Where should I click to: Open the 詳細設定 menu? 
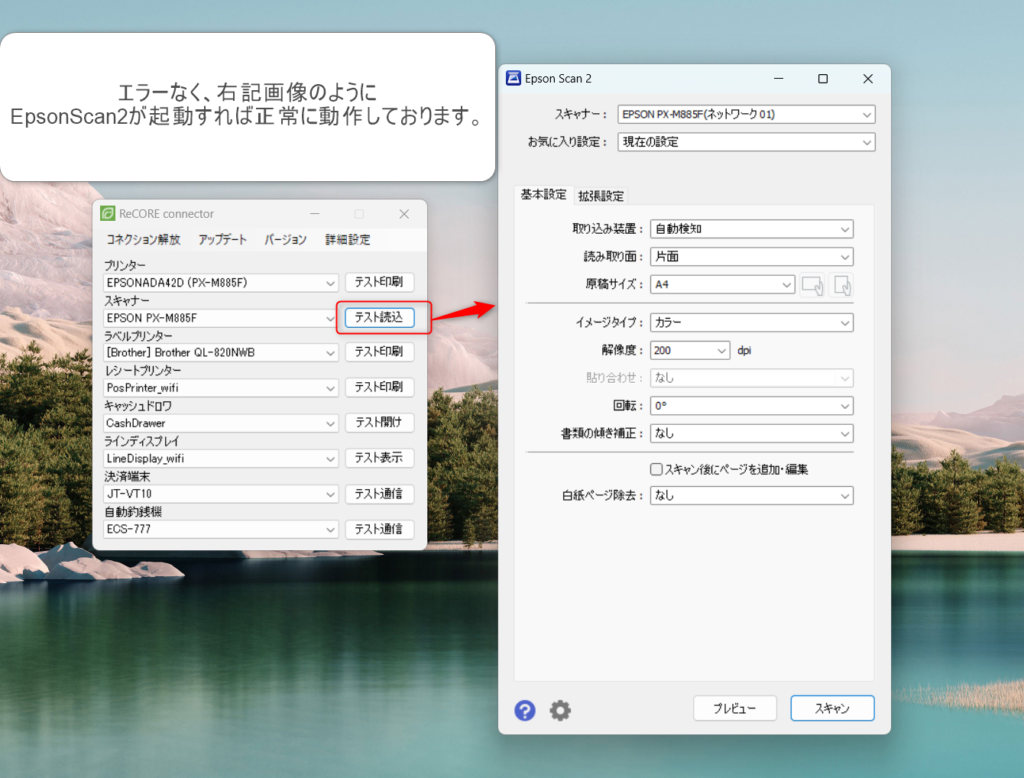[347, 240]
